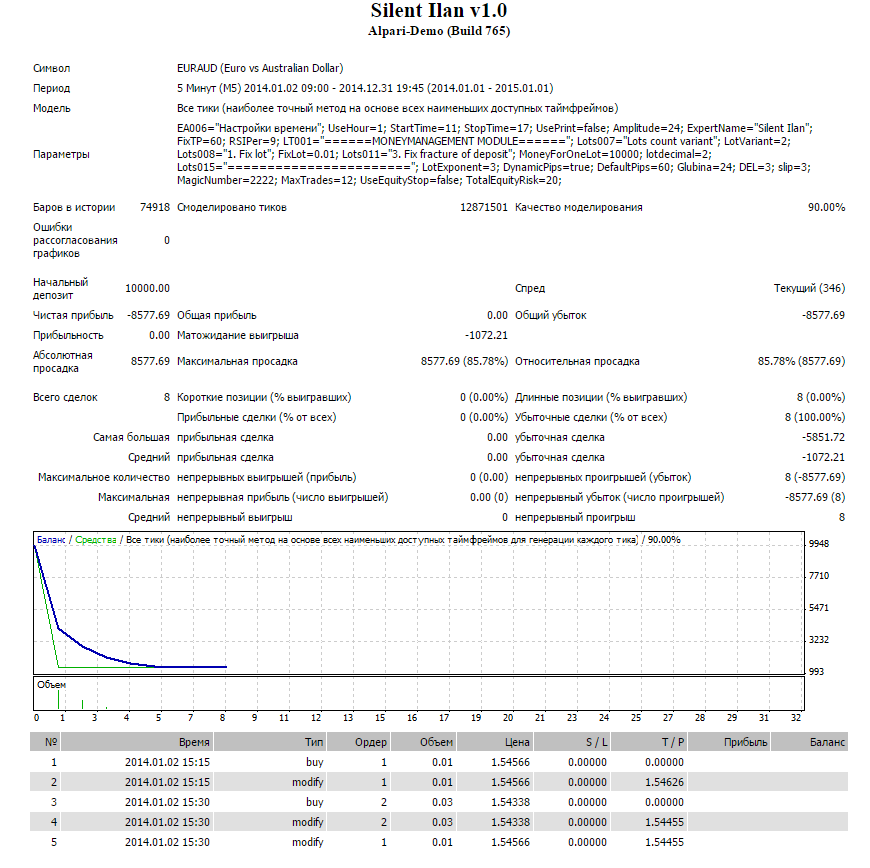
Task: Click the Период label
Action: (51, 88)
